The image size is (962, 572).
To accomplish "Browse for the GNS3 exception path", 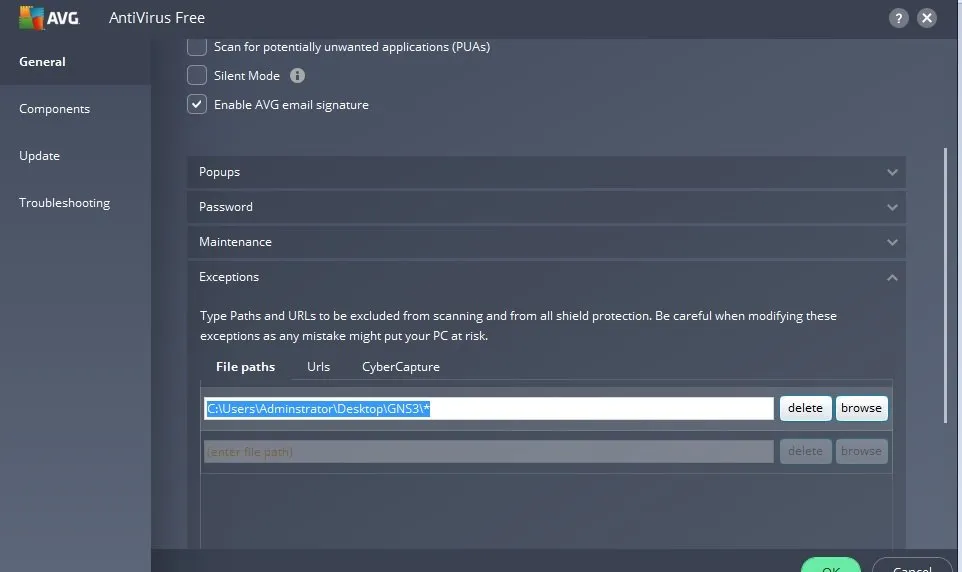I will pyautogui.click(x=861, y=408).
